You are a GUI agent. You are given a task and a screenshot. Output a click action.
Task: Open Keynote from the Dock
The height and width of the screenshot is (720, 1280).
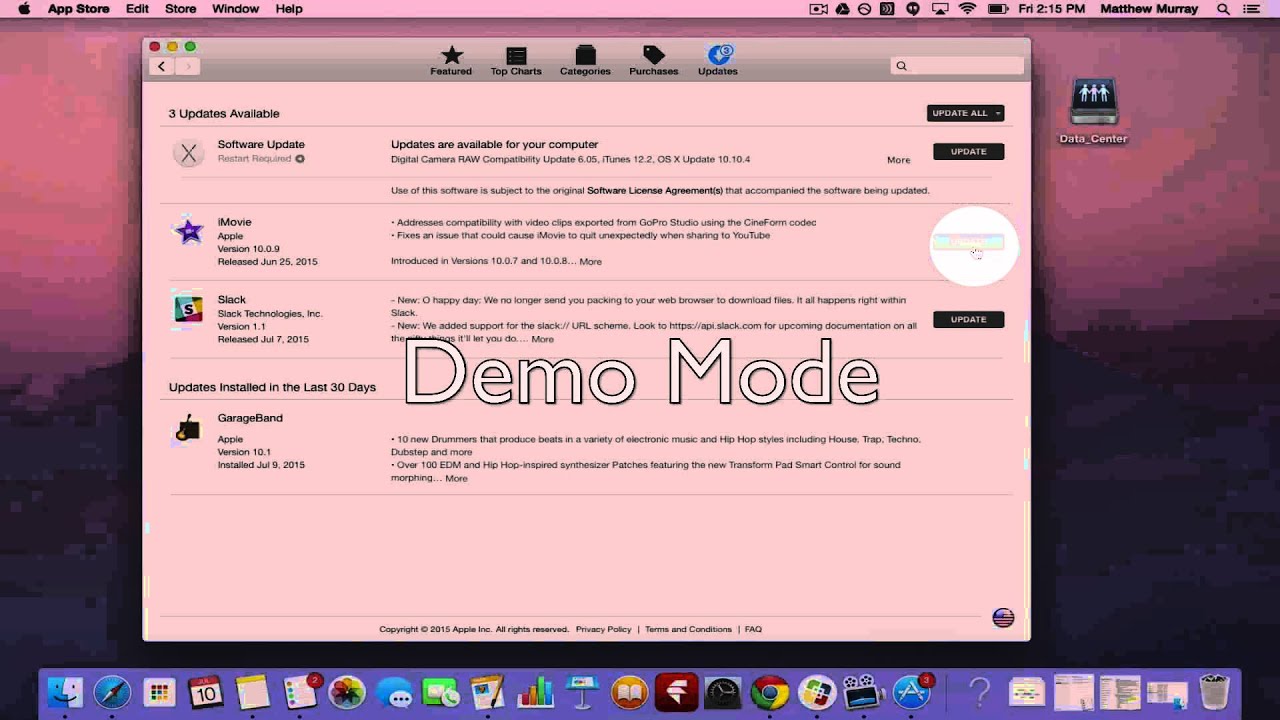[x=582, y=691]
